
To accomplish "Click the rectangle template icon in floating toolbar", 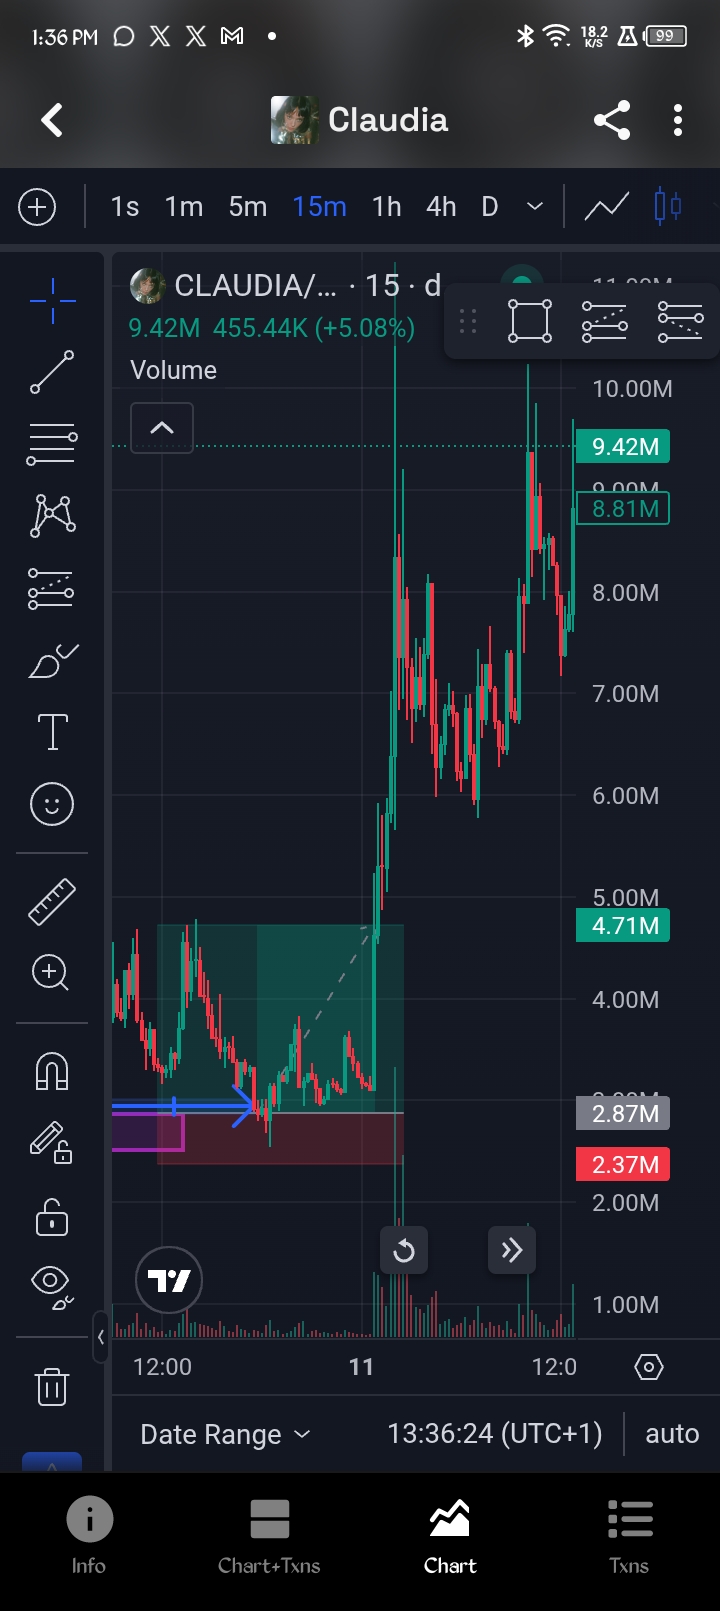I will coord(530,321).
